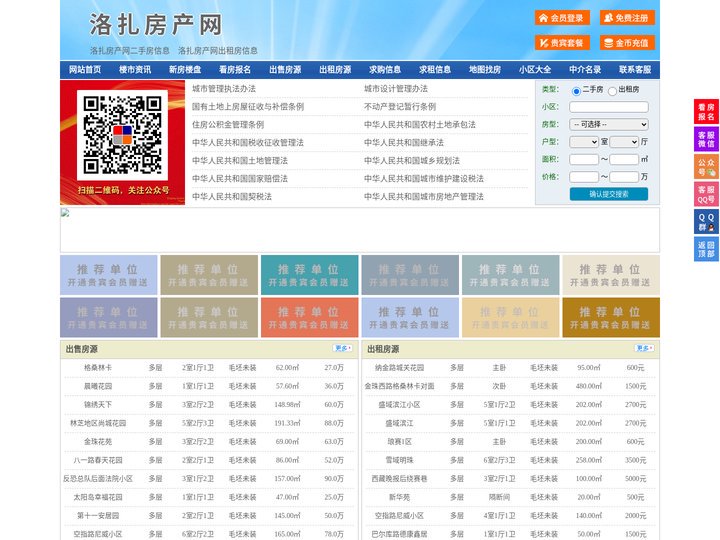Open the 雪域明珠 rental listing
Image resolution: width=720 pixels, height=540 pixels.
click(399, 460)
